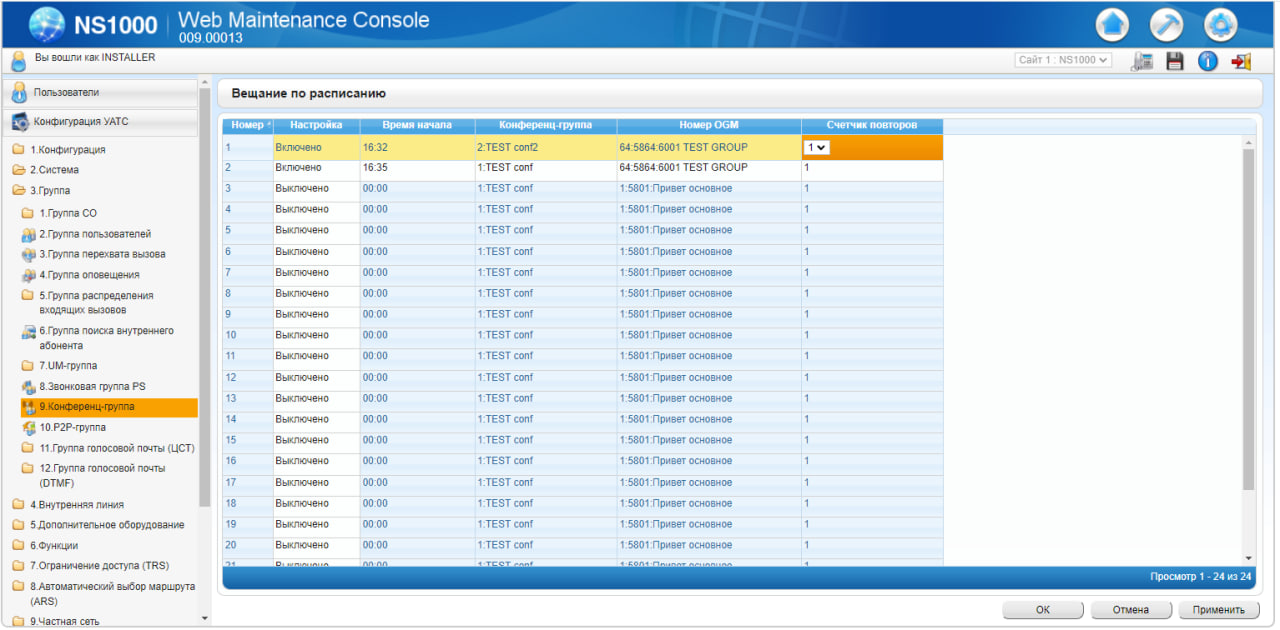This screenshot has height=630, width=1280.
Task: Save system data with the floppy disk icon
Action: click(x=1175, y=61)
